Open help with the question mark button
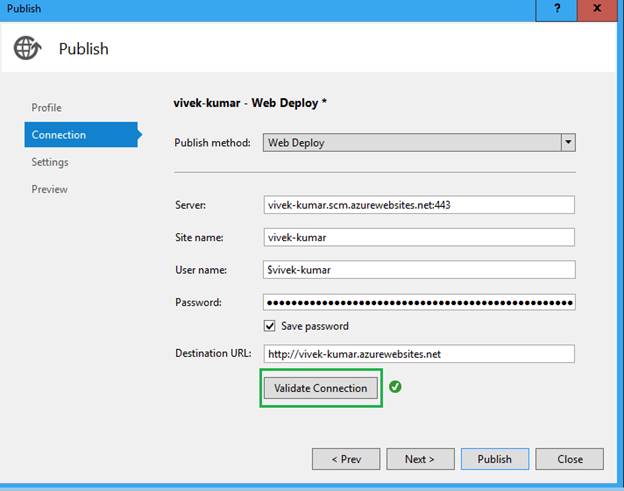 point(556,10)
